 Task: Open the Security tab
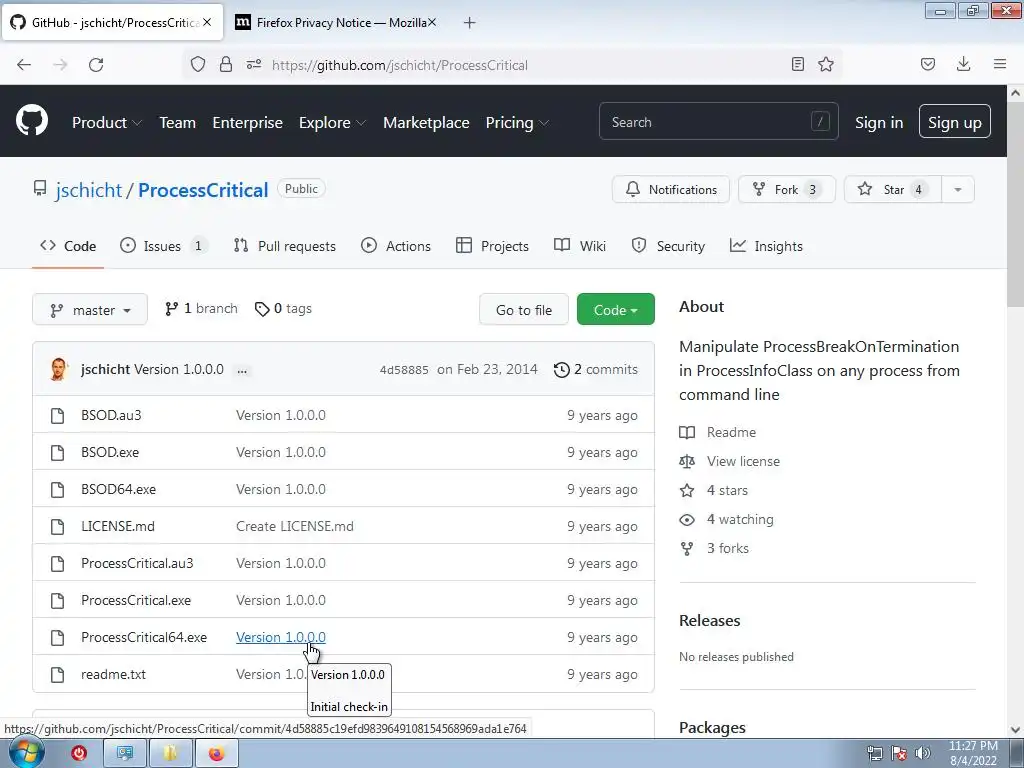[668, 246]
